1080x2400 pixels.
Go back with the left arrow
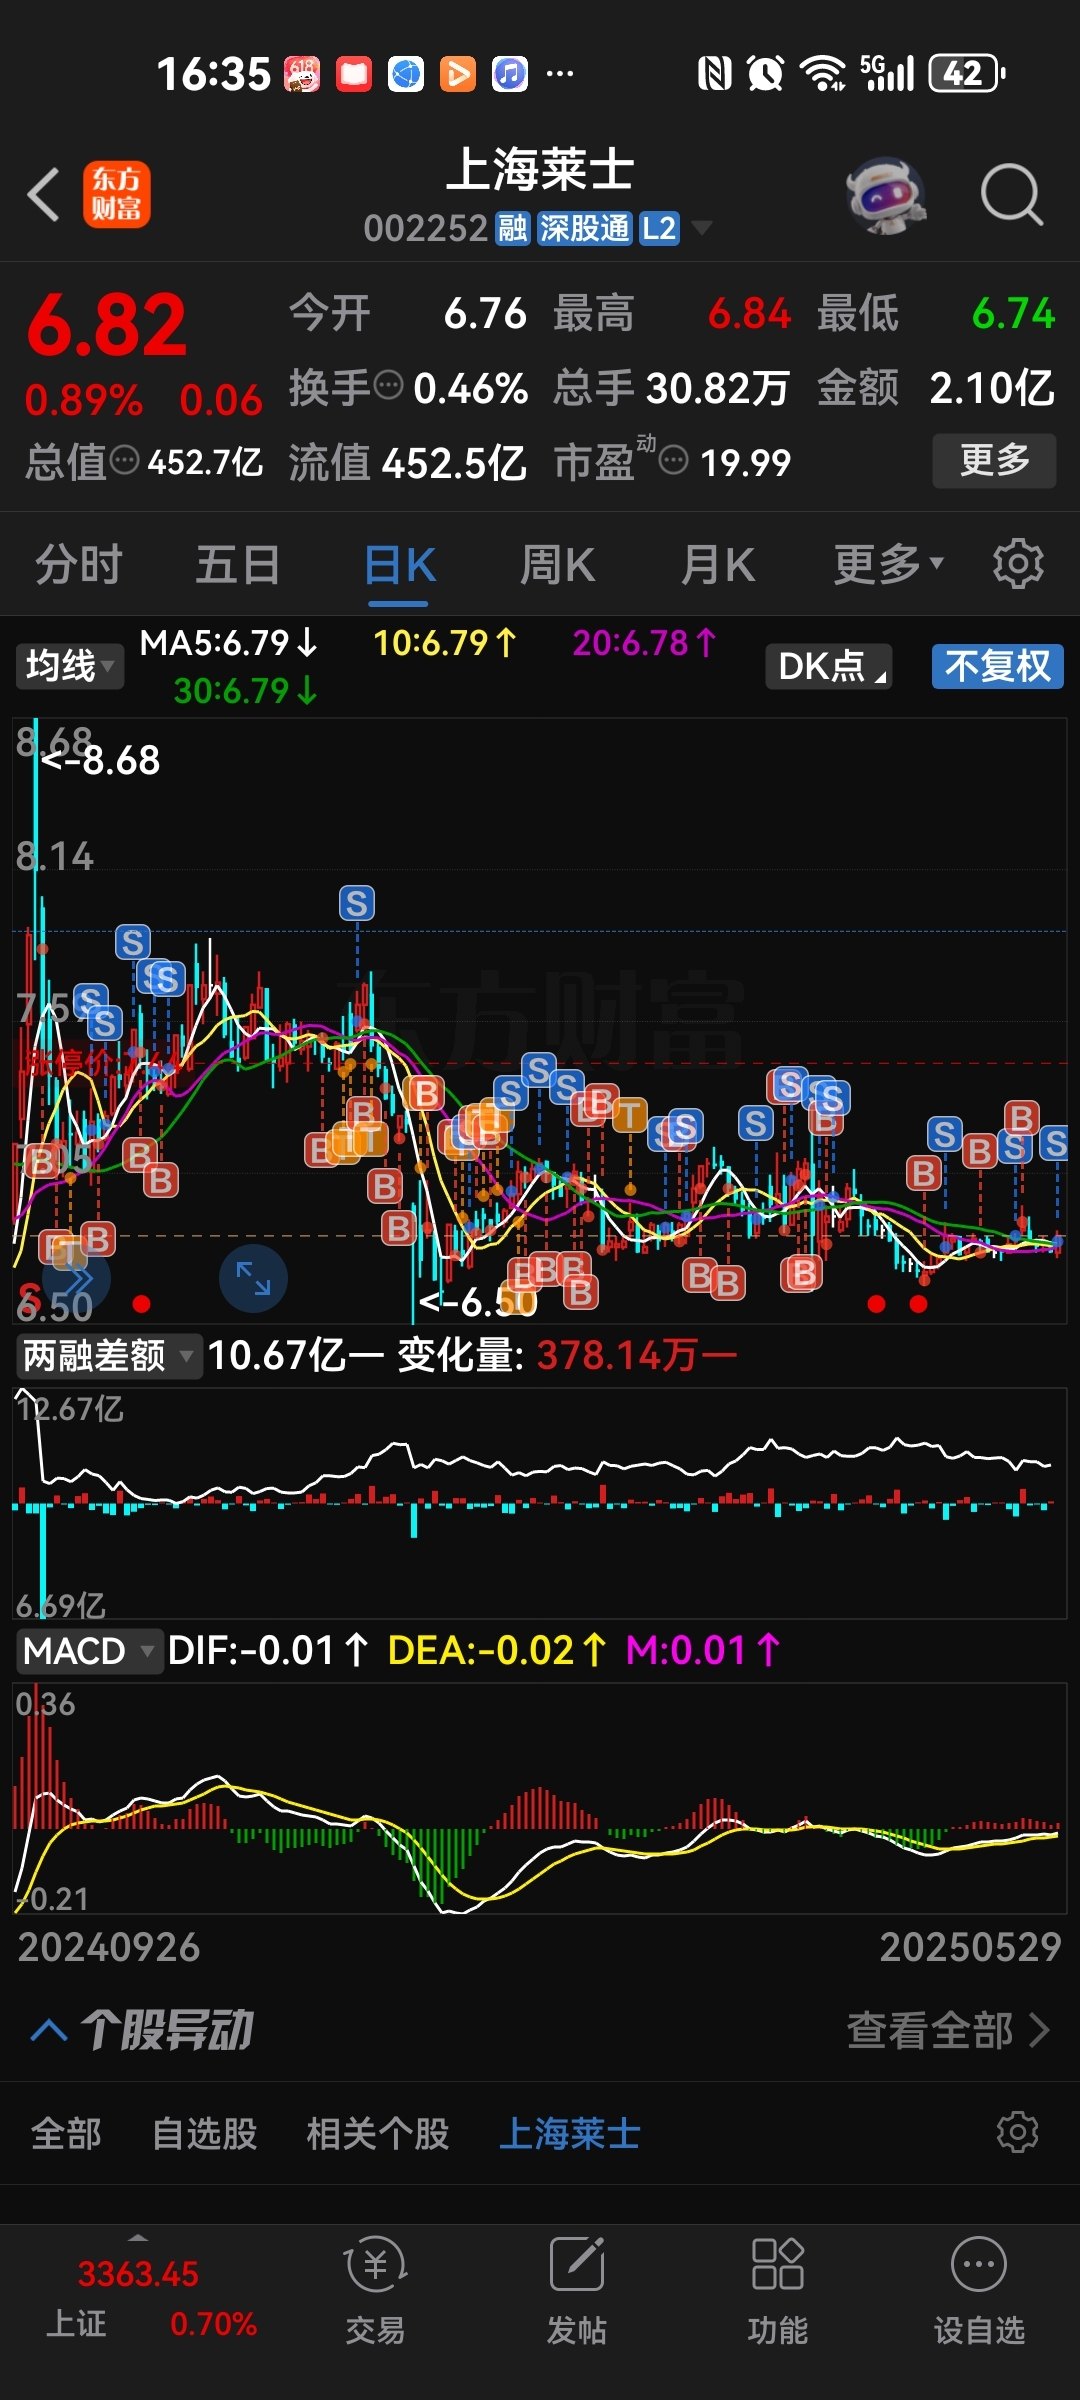(44, 194)
